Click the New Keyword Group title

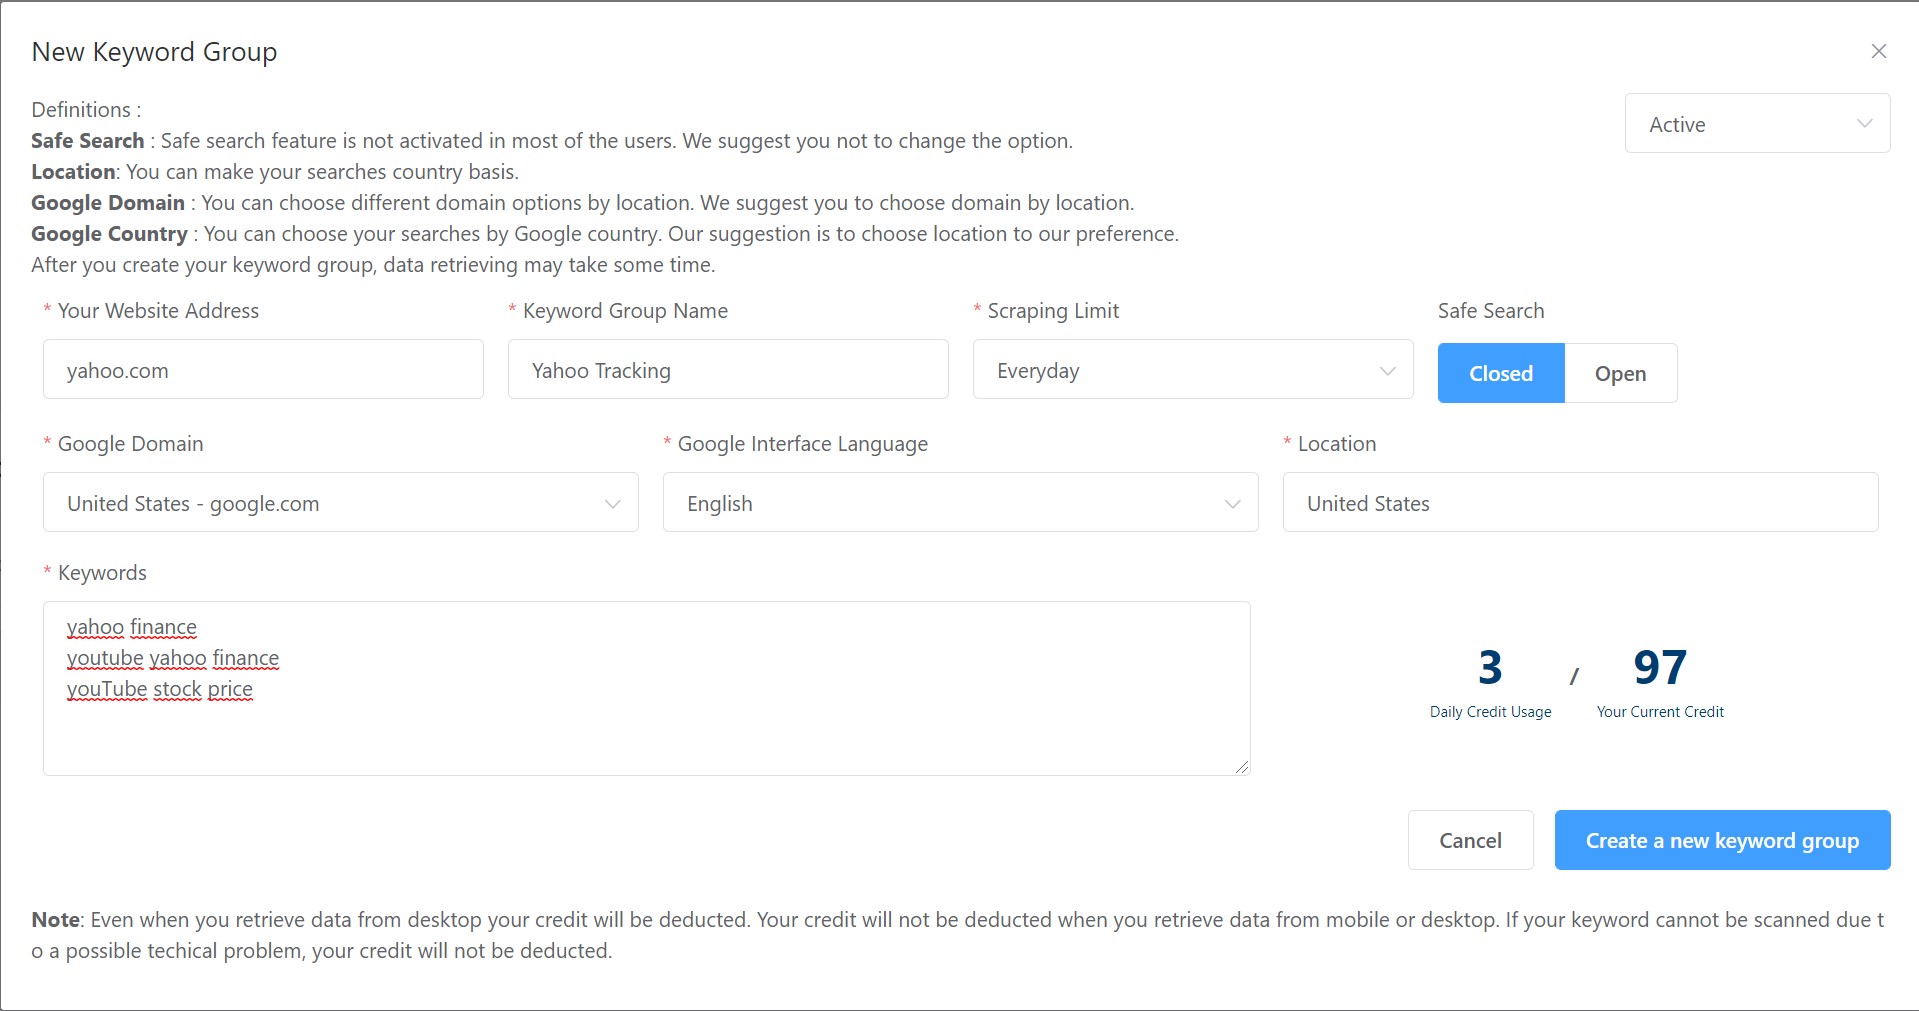coord(154,52)
